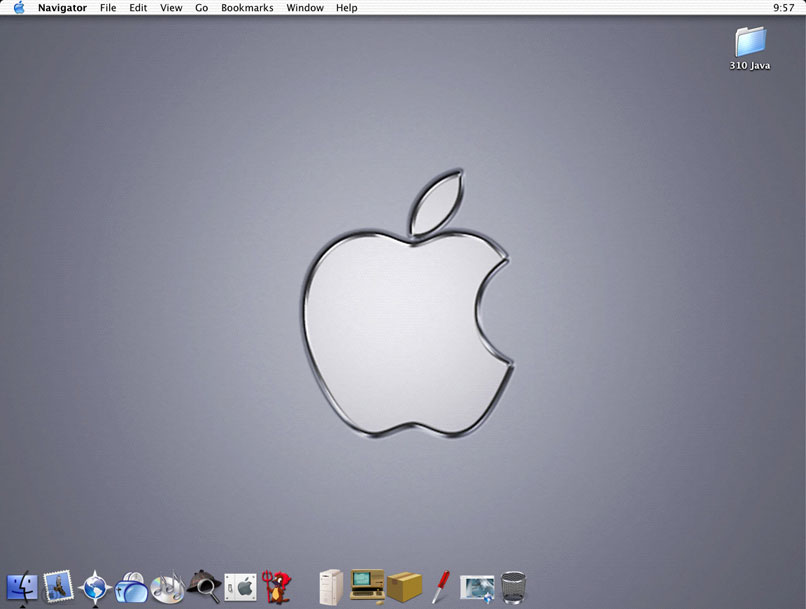Open the View menu
Screen dimensions: 806x609
[x=171, y=8]
